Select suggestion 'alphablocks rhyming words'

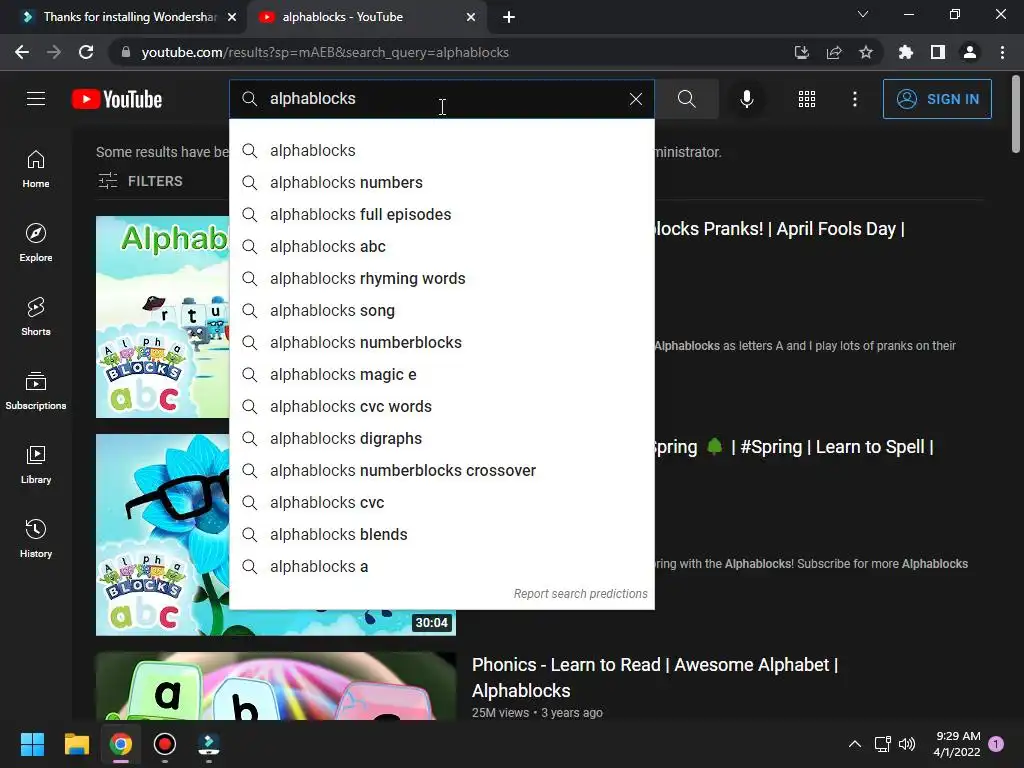coord(441,278)
